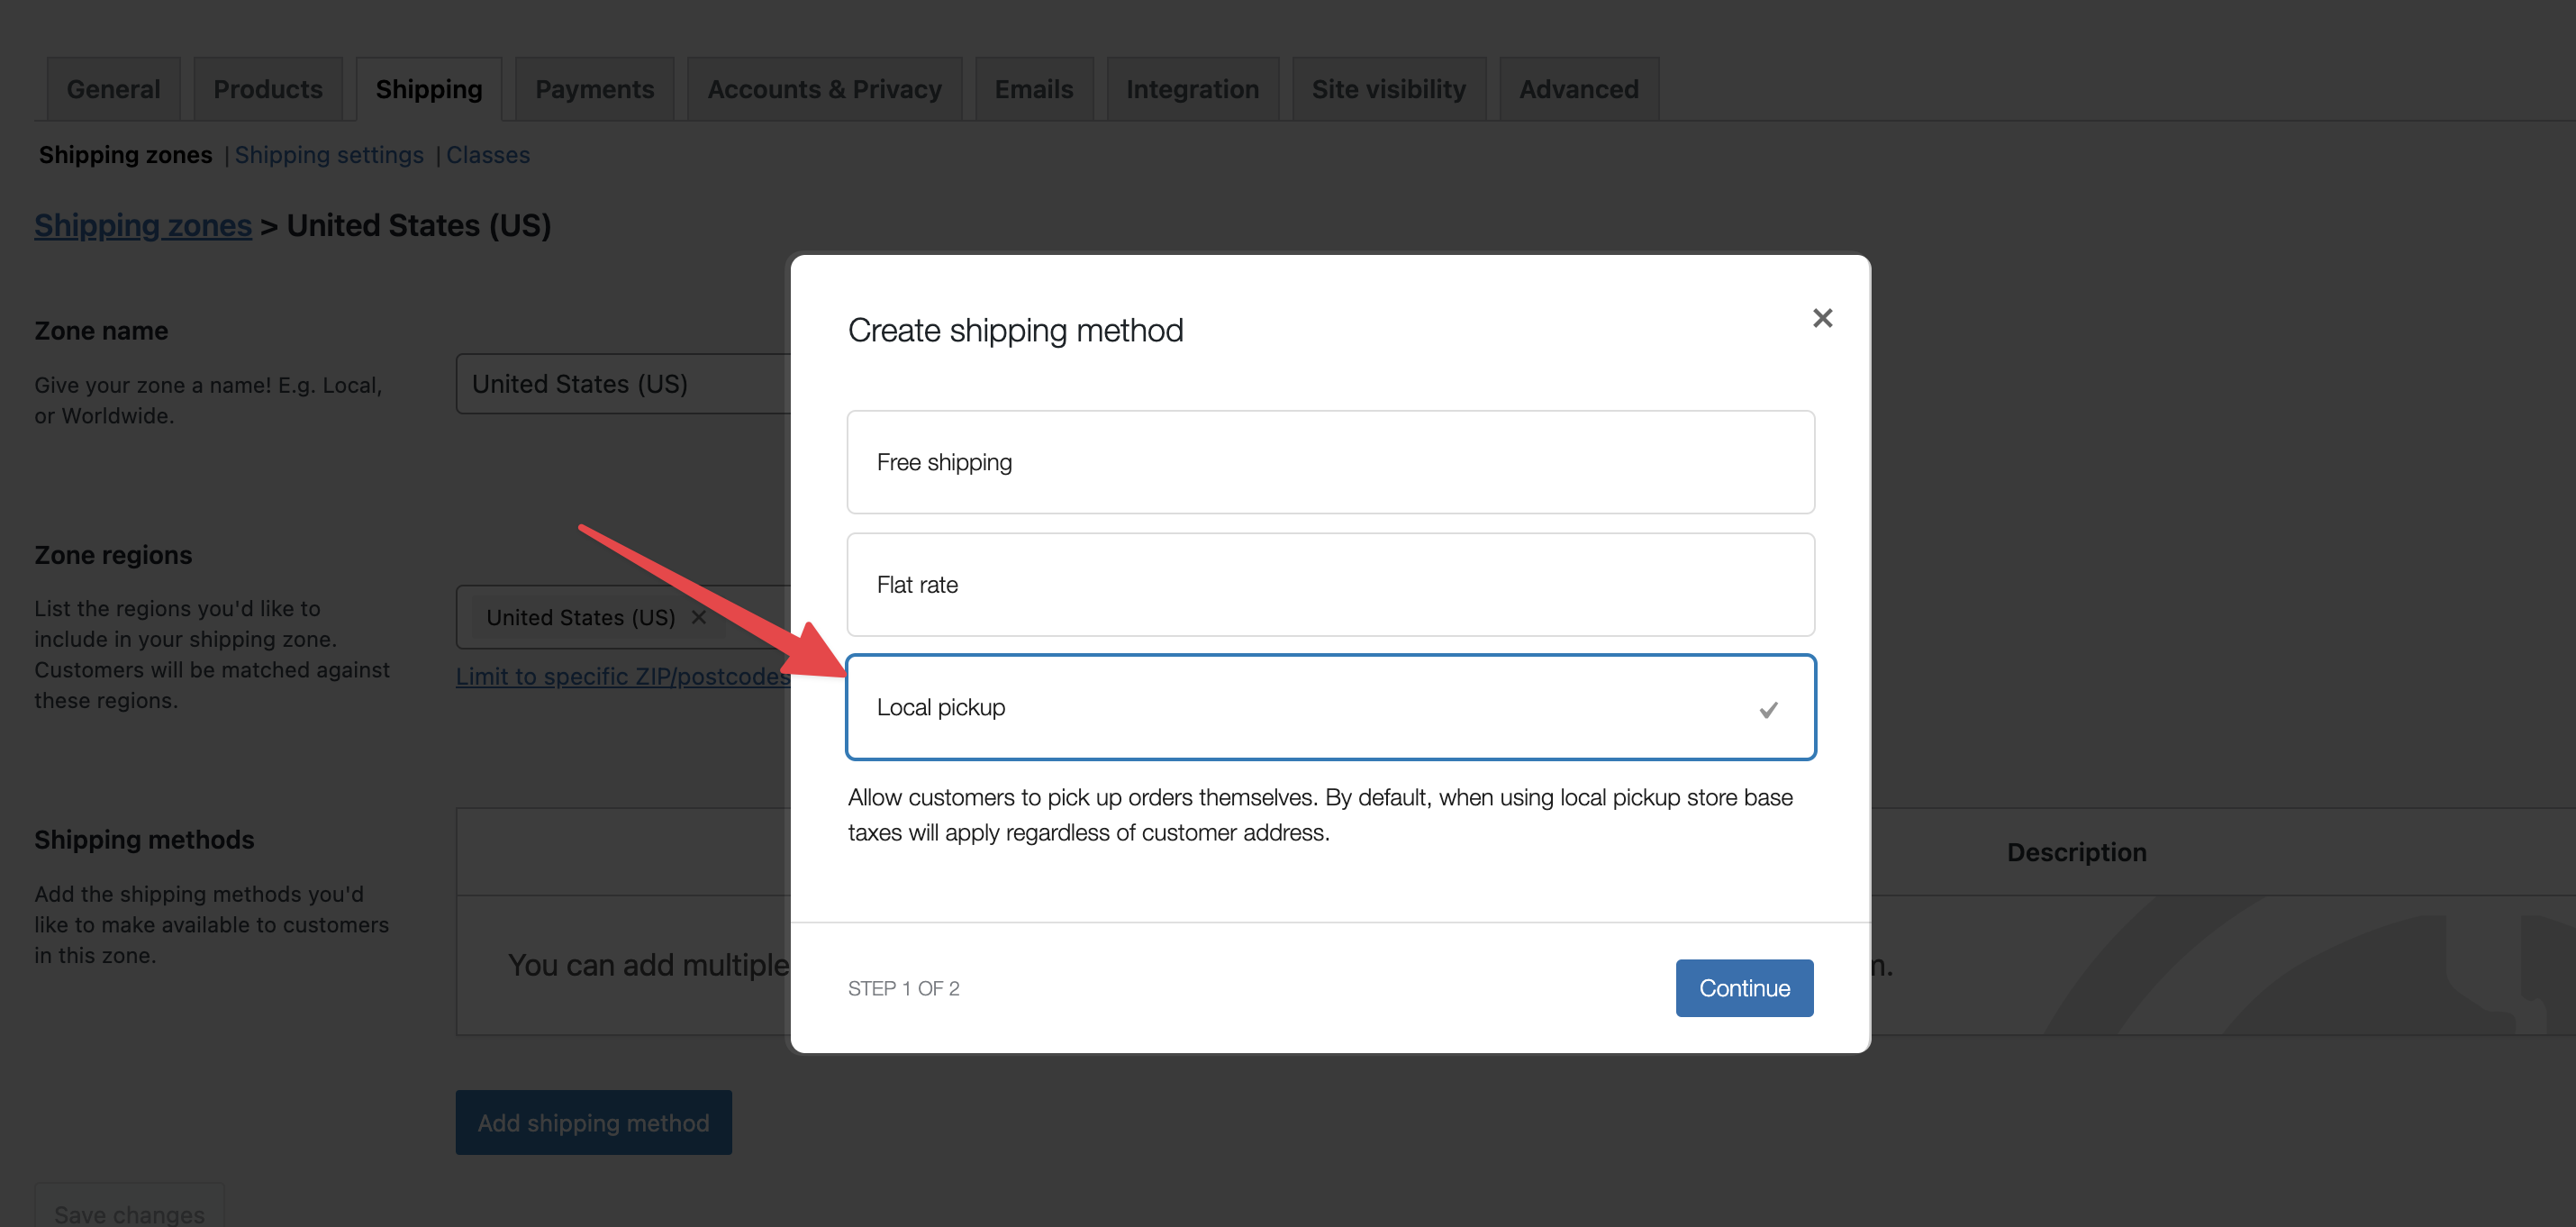Viewport: 2576px width, 1227px height.
Task: Select the Local pickup method option
Action: (1330, 707)
